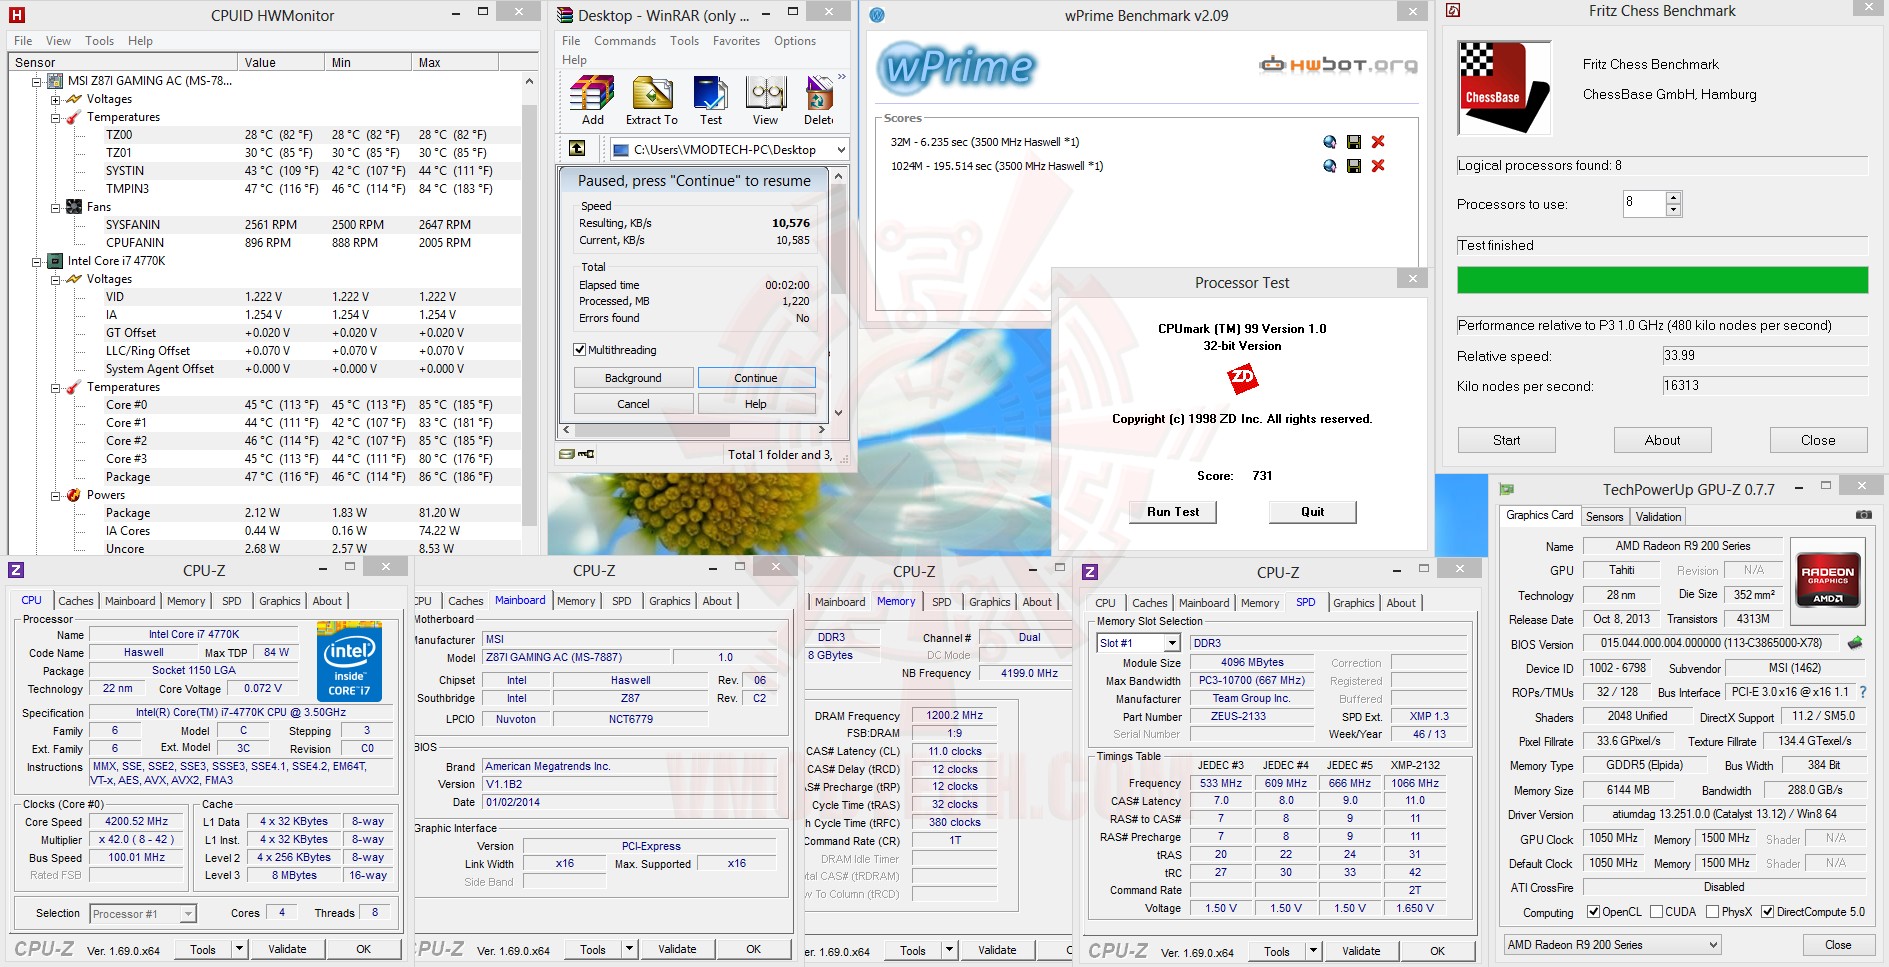Open the Slot #1 dropdown in CPU-Z SPD
The width and height of the screenshot is (1889, 967).
pos(1173,643)
